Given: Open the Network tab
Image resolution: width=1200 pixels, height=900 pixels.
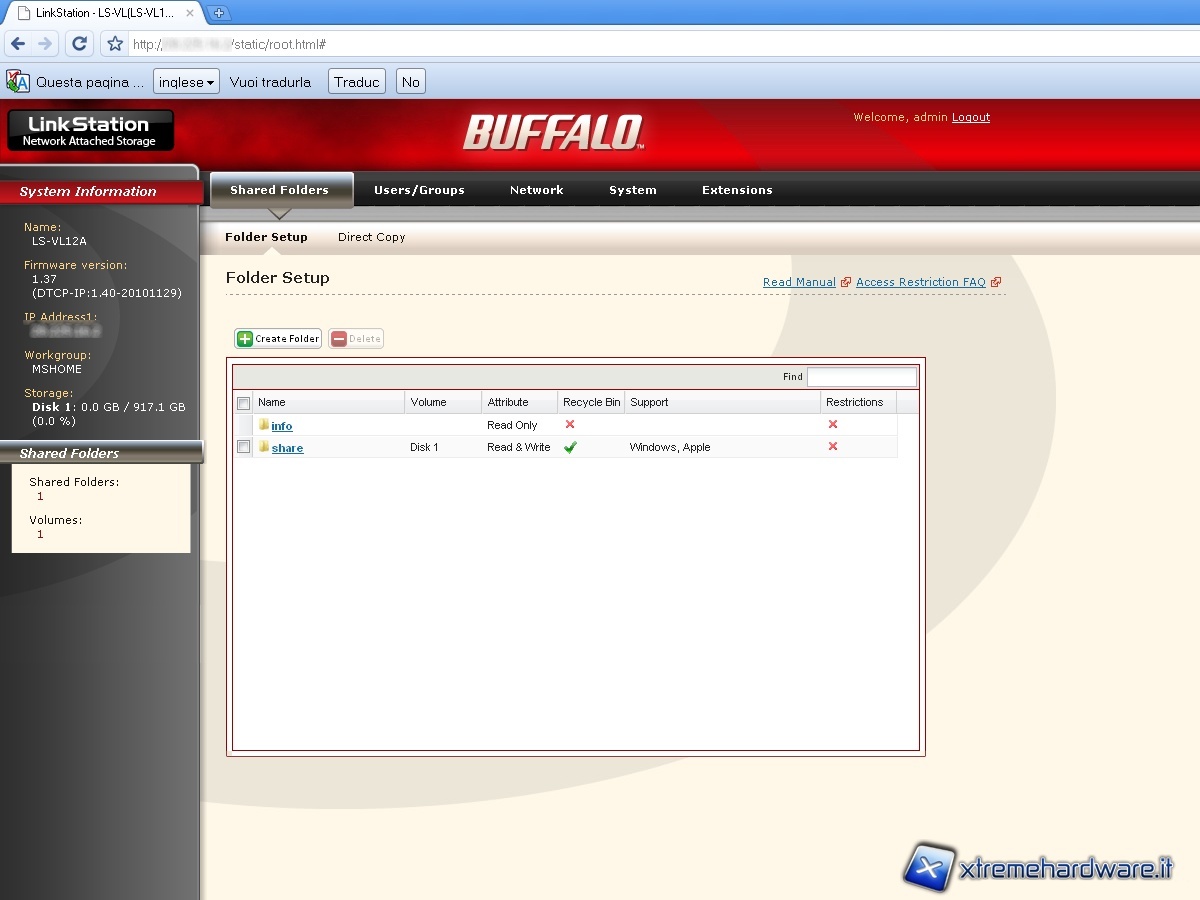Looking at the screenshot, I should (x=536, y=190).
